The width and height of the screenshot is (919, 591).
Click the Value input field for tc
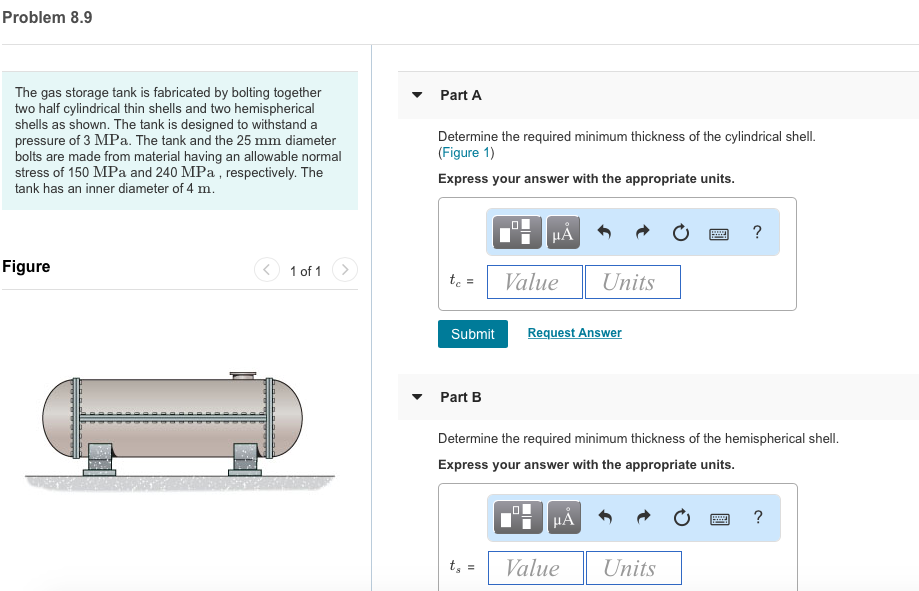pos(534,281)
